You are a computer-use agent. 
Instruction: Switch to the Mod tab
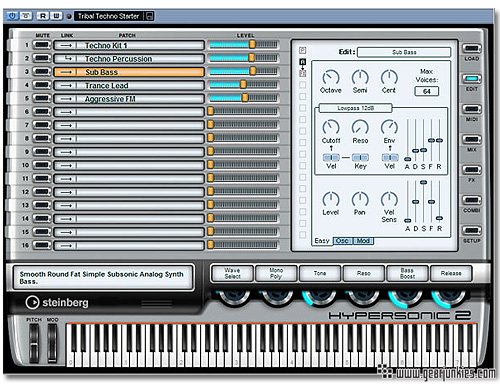[x=363, y=241]
